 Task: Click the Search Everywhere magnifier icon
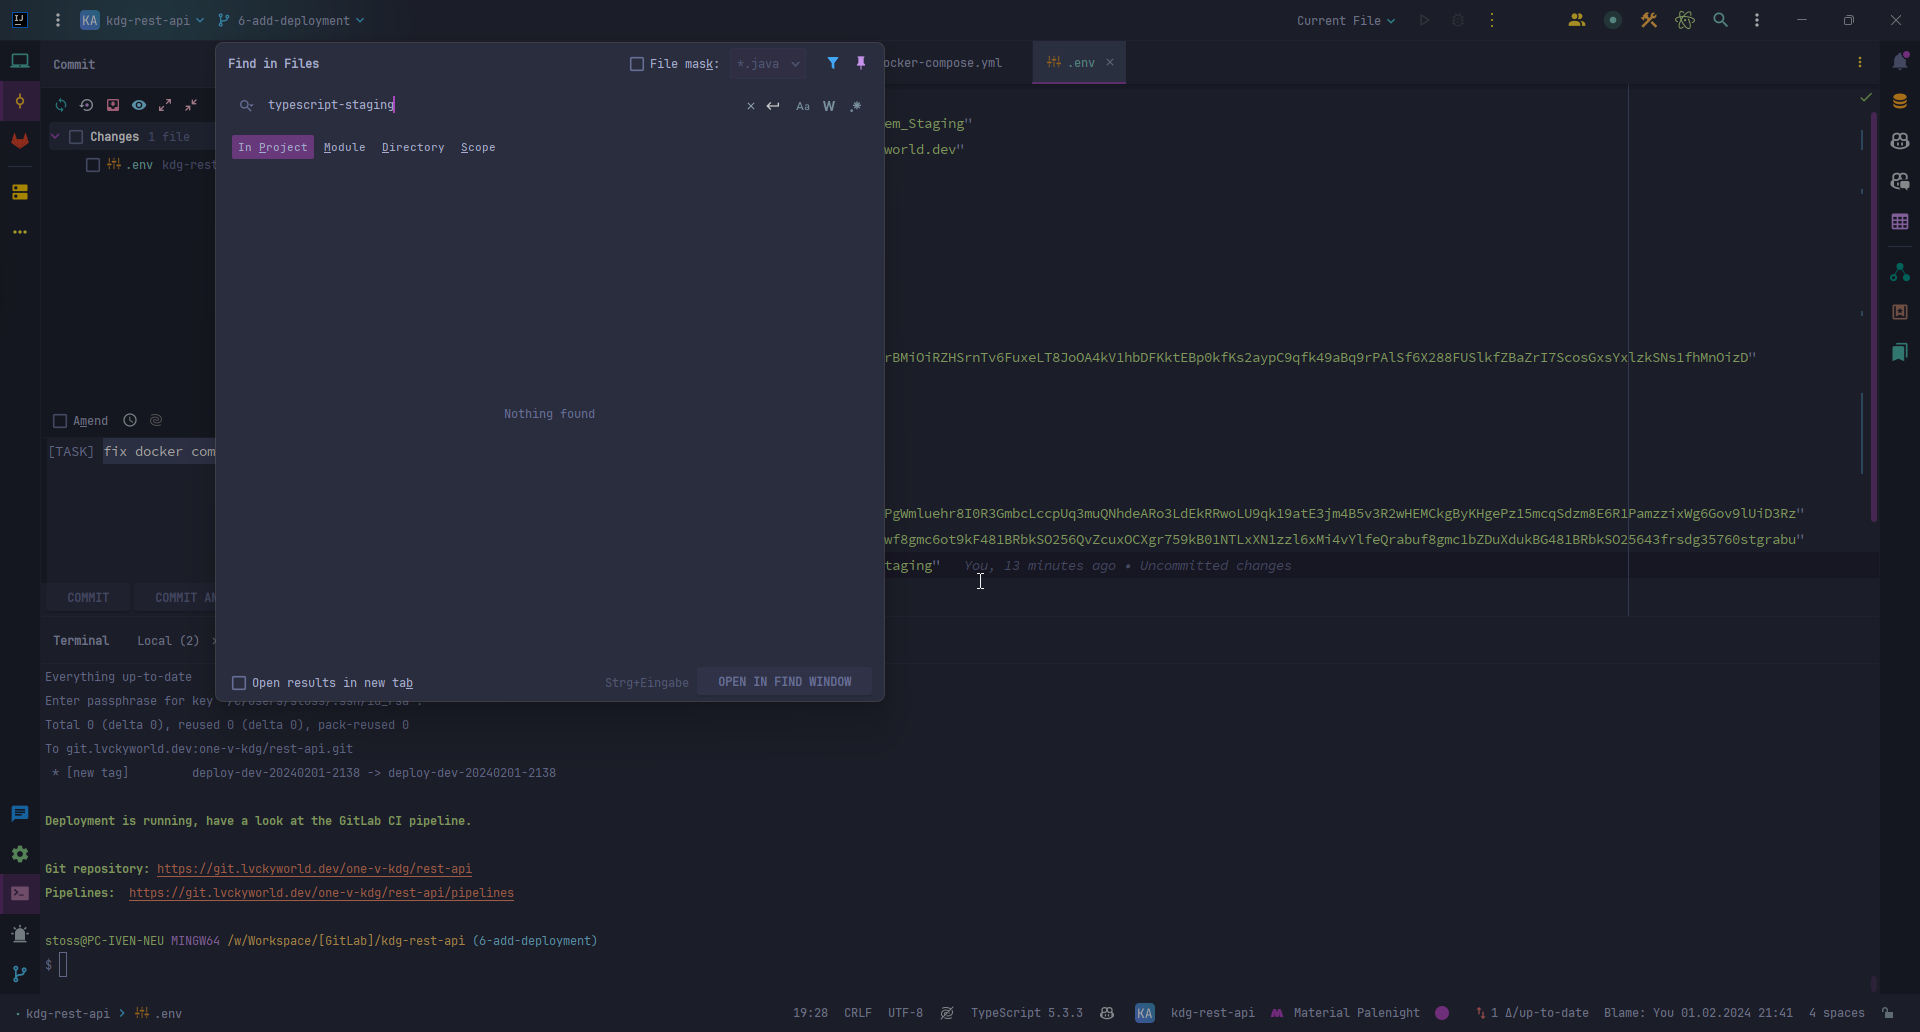tap(1720, 20)
